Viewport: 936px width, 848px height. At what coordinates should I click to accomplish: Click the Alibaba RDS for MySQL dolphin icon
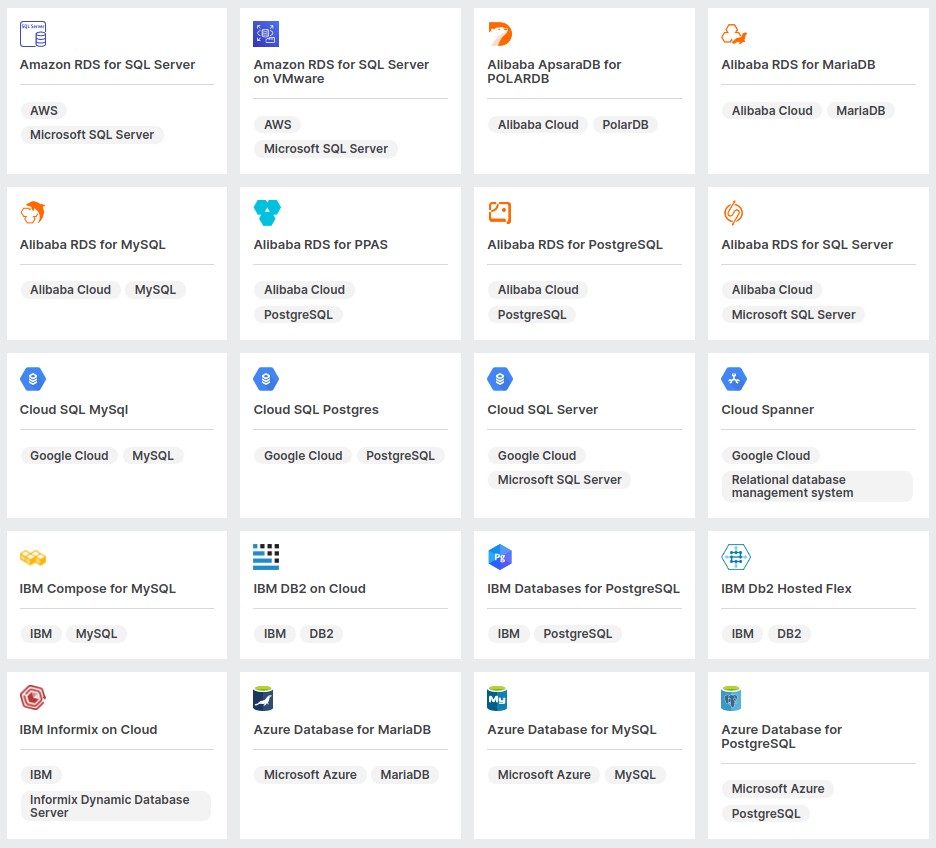(33, 213)
